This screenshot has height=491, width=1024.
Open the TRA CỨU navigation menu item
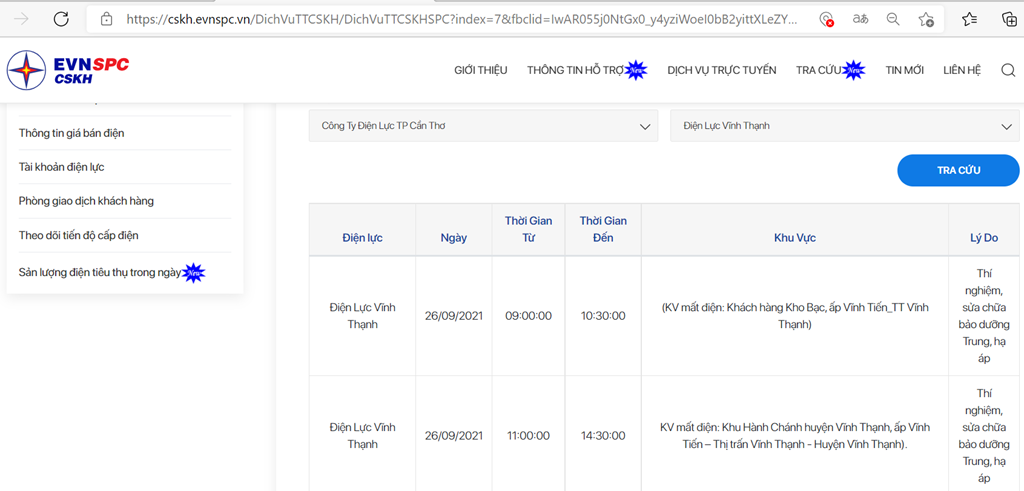814,71
